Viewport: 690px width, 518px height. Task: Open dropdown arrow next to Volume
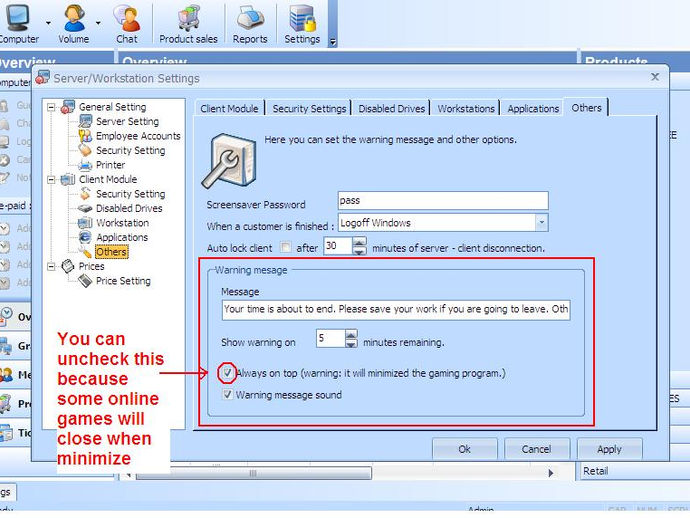[x=98, y=23]
